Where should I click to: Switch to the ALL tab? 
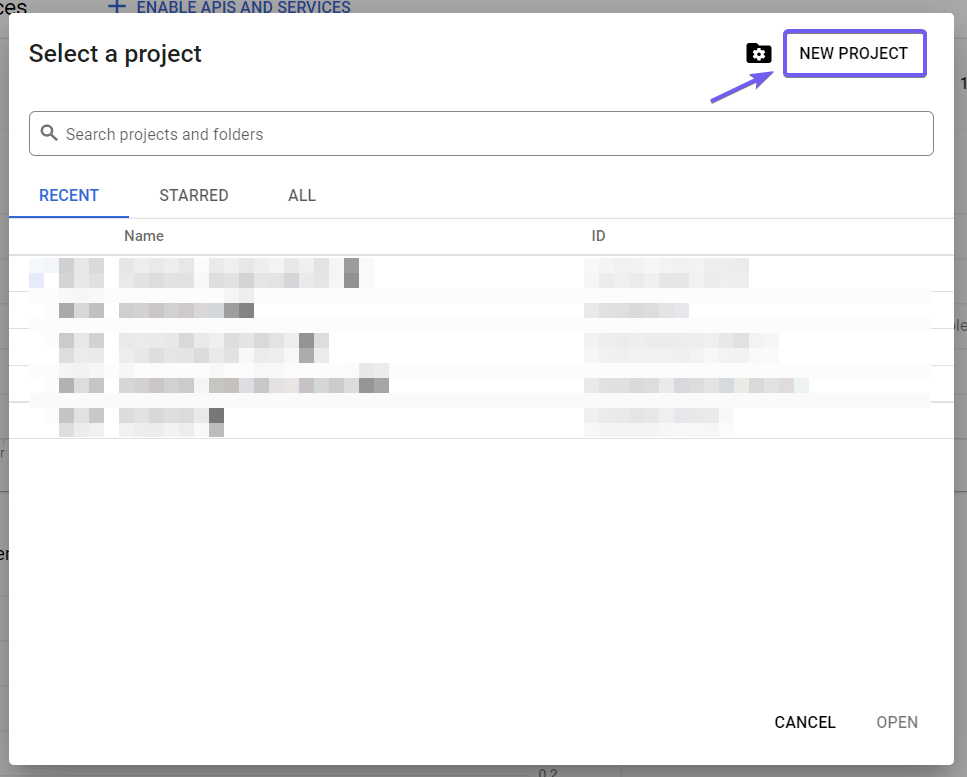(x=301, y=195)
